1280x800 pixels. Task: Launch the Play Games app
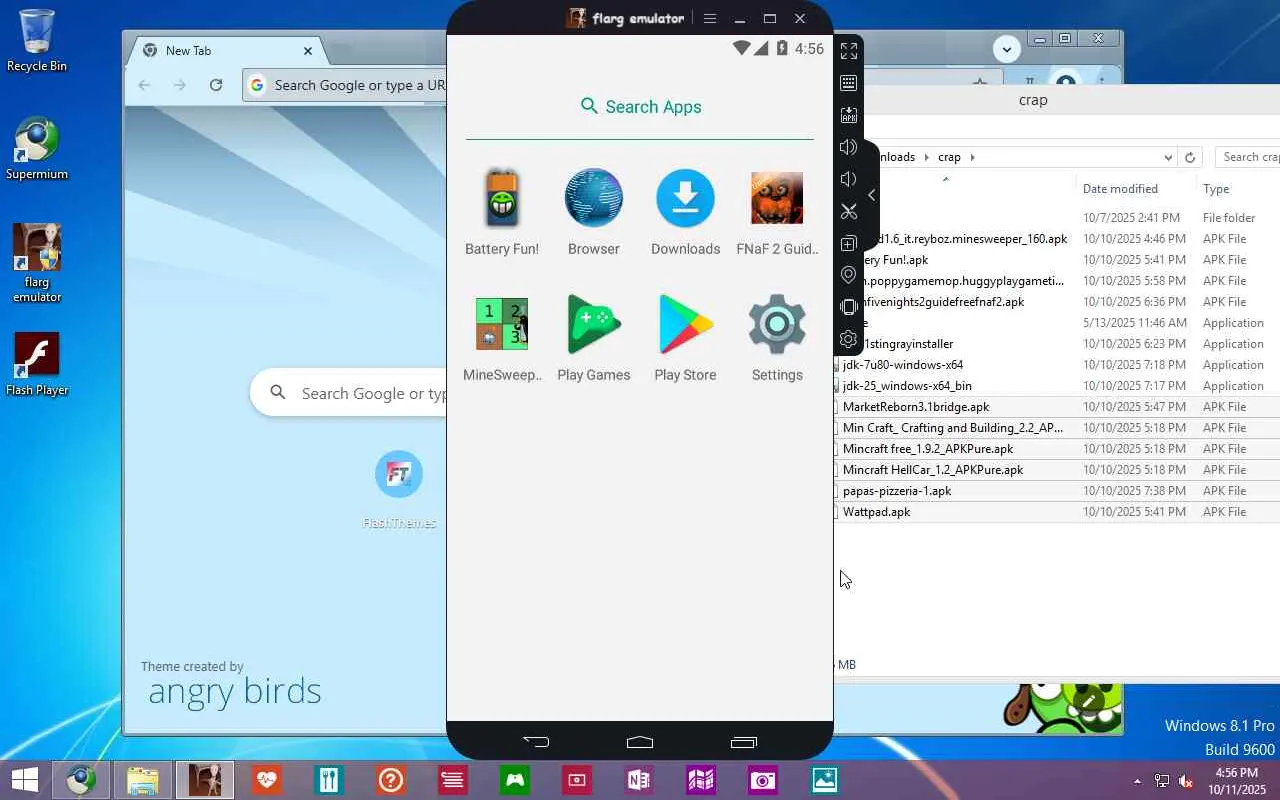tap(594, 337)
